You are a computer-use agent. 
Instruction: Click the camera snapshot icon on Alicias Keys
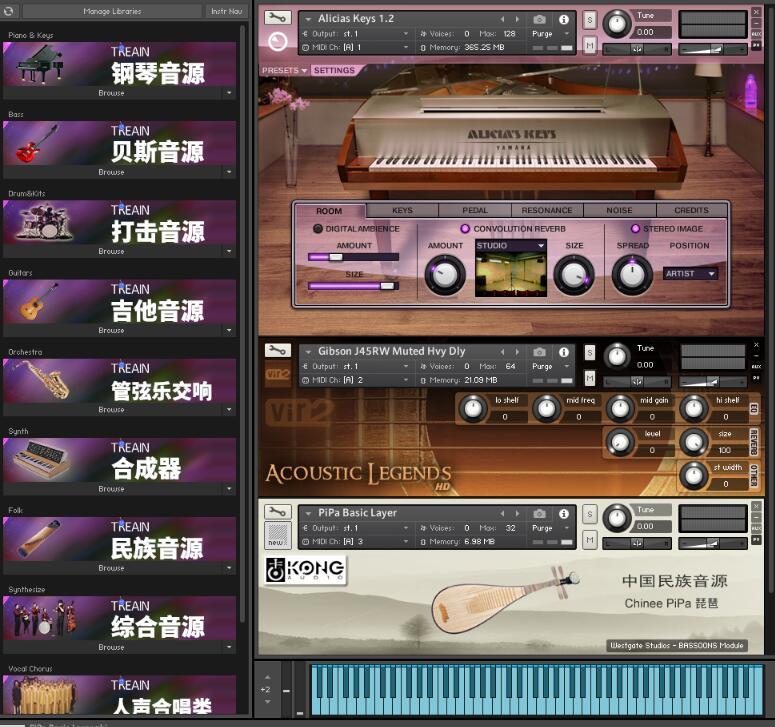click(x=540, y=19)
